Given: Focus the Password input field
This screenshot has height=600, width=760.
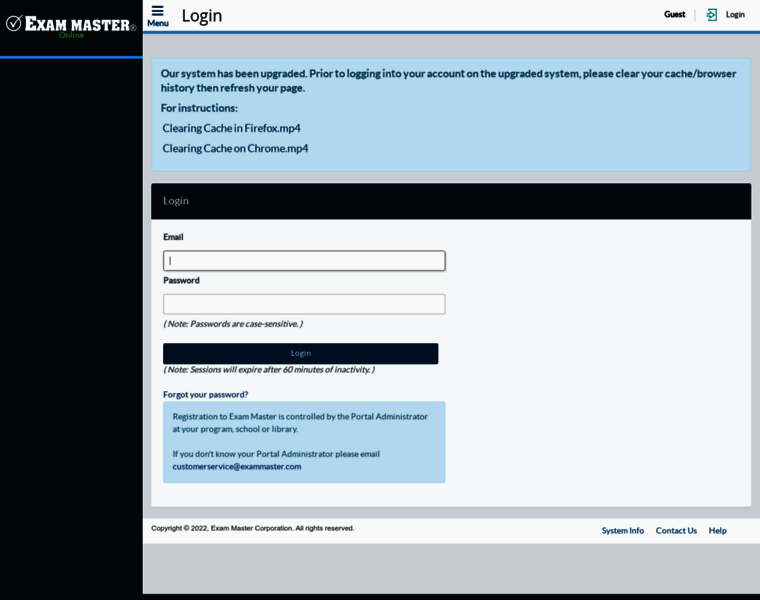Looking at the screenshot, I should 304,304.
